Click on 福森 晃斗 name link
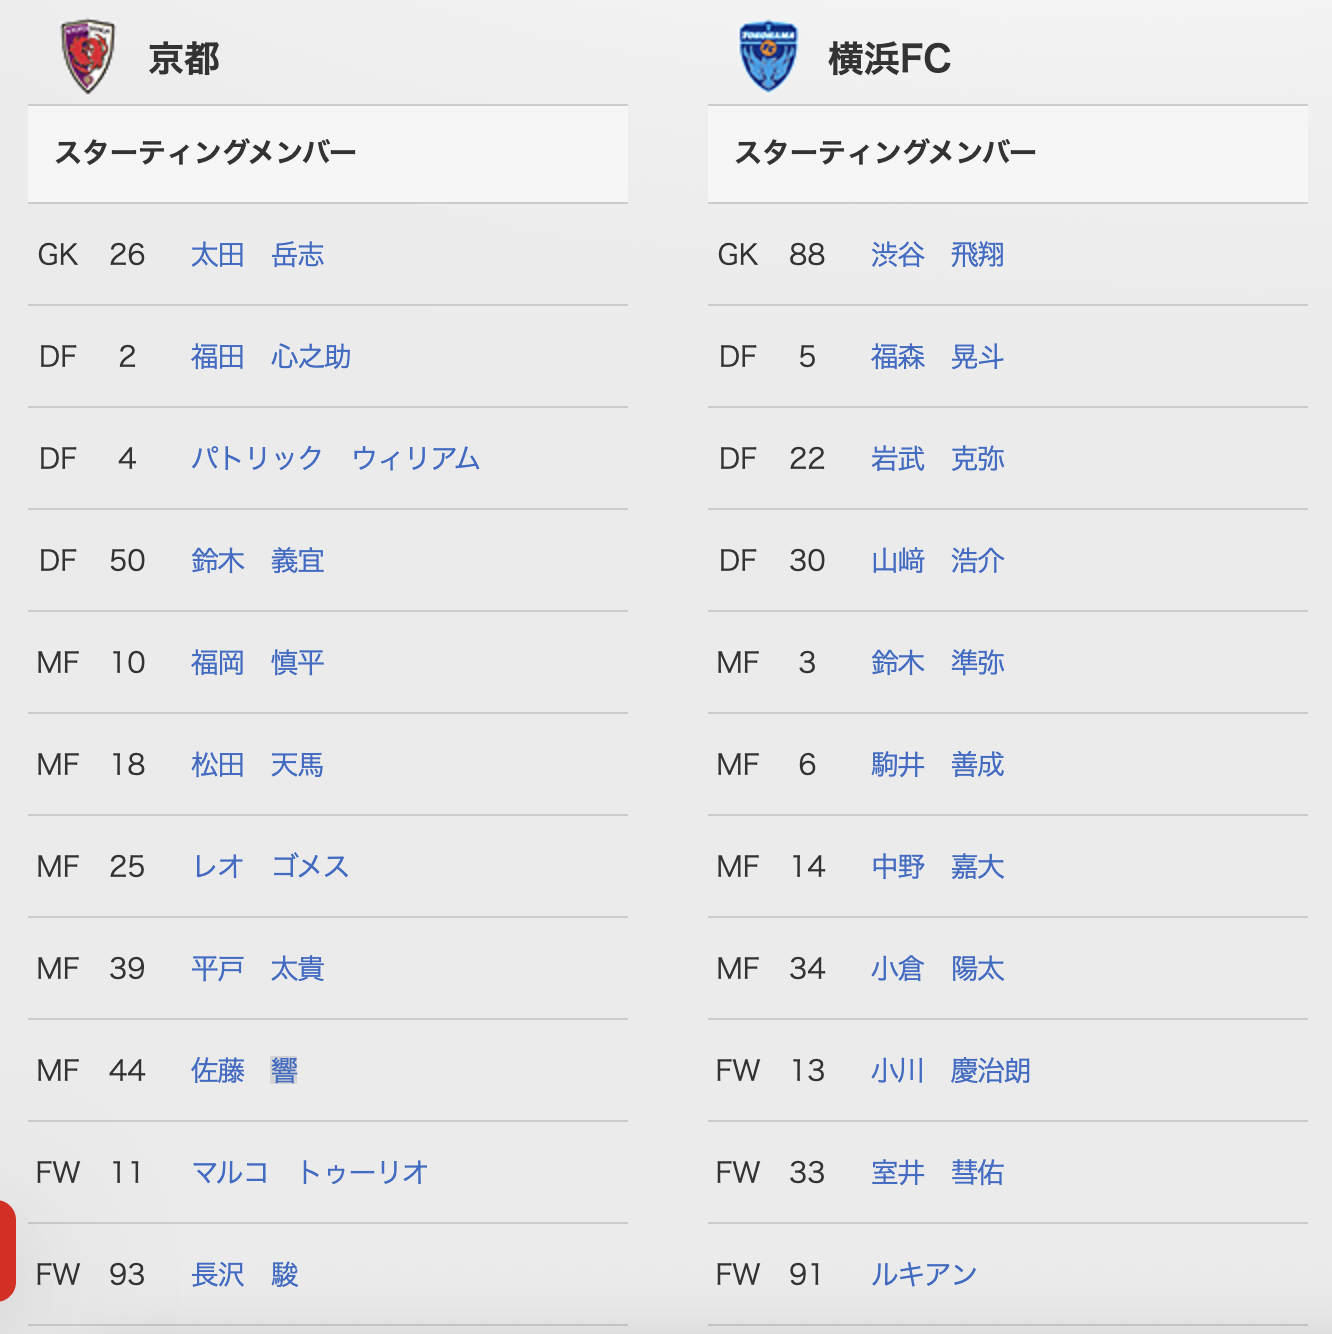Image resolution: width=1332 pixels, height=1334 pixels. [x=937, y=357]
